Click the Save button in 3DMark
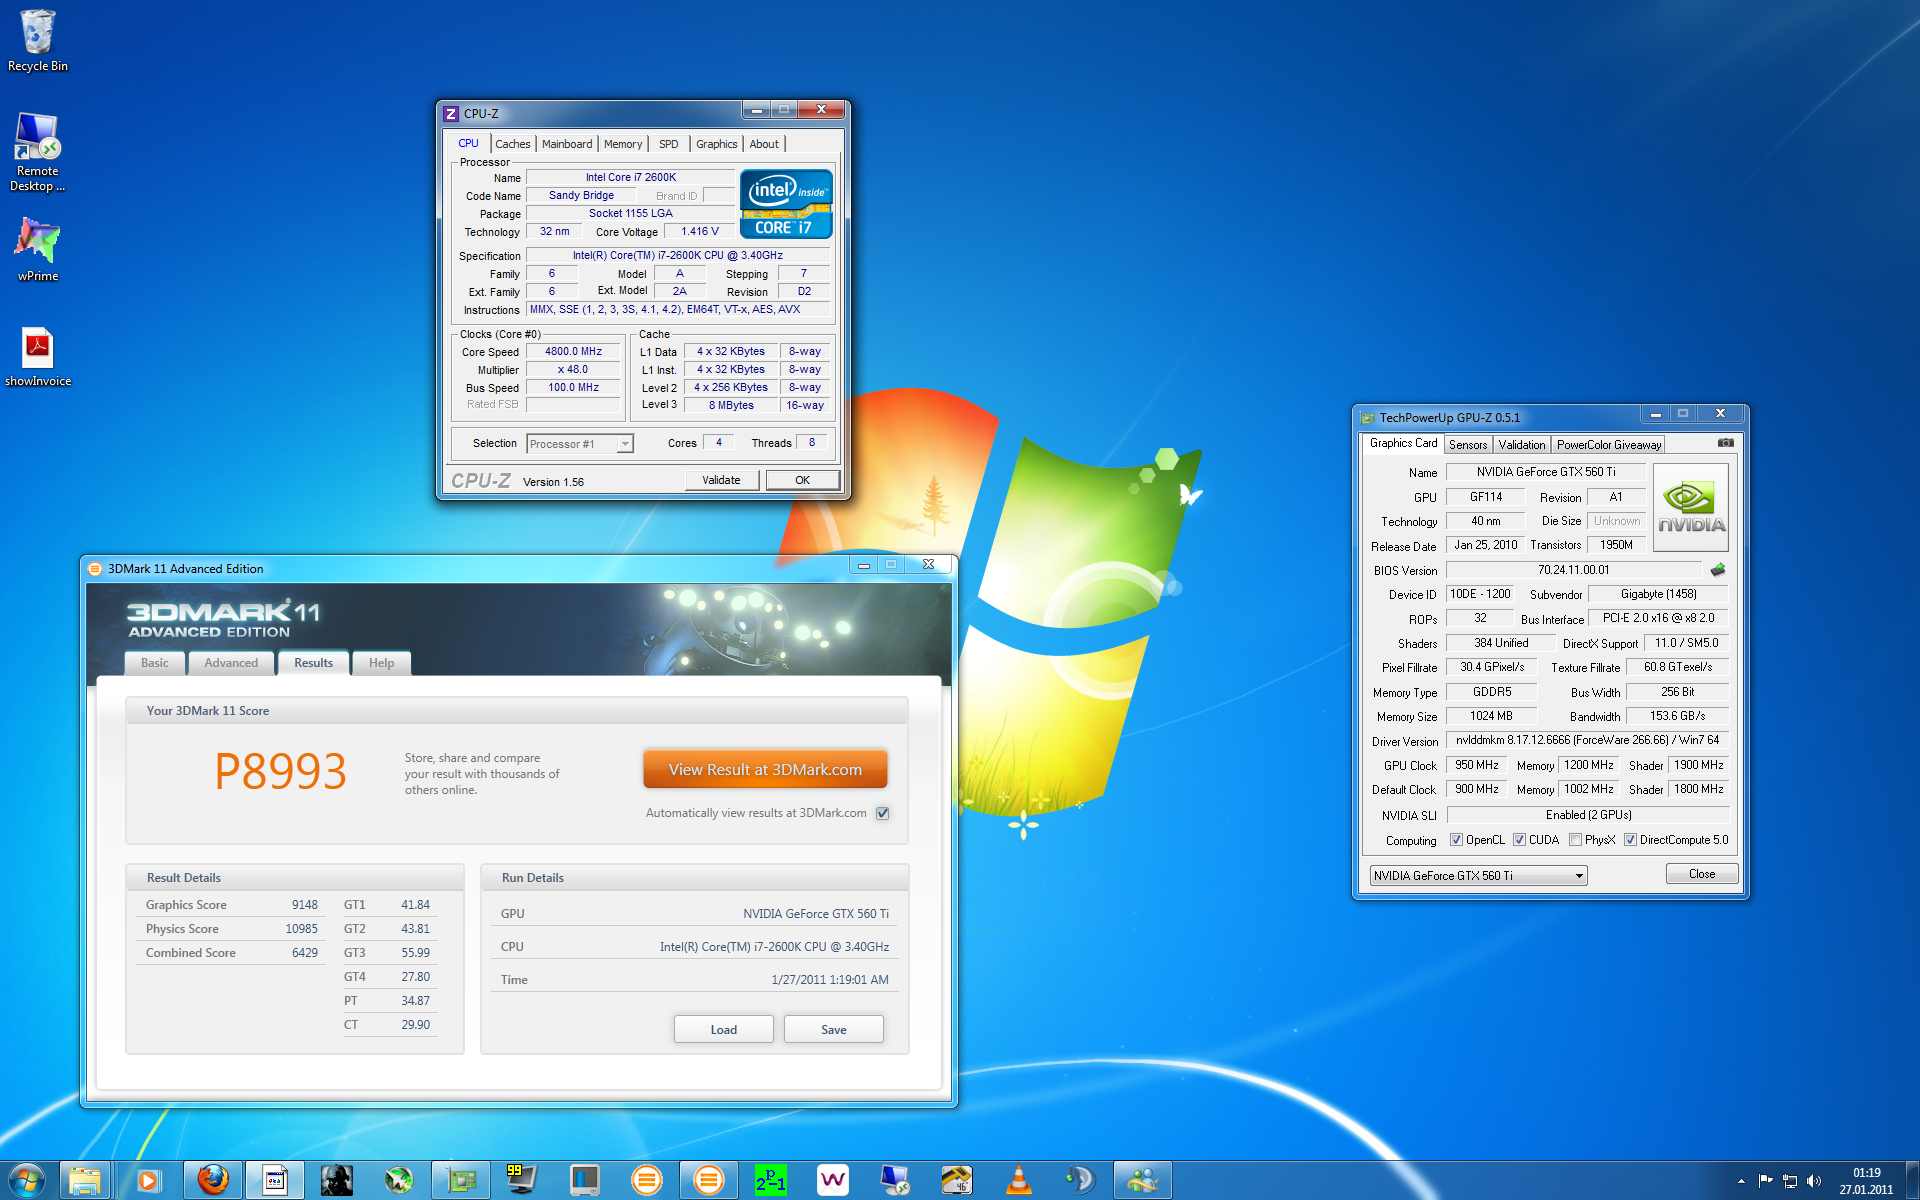This screenshot has width=1920, height=1200. tap(834, 1029)
